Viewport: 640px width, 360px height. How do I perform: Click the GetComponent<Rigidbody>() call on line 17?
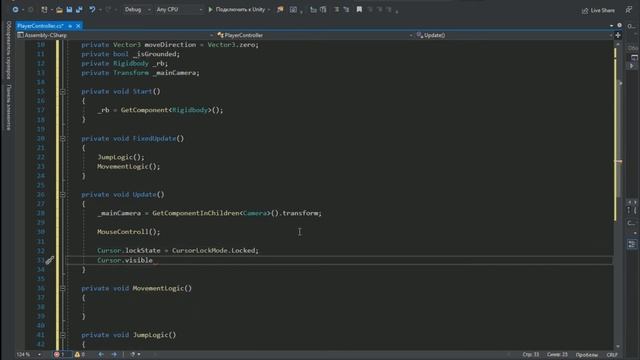[171, 110]
